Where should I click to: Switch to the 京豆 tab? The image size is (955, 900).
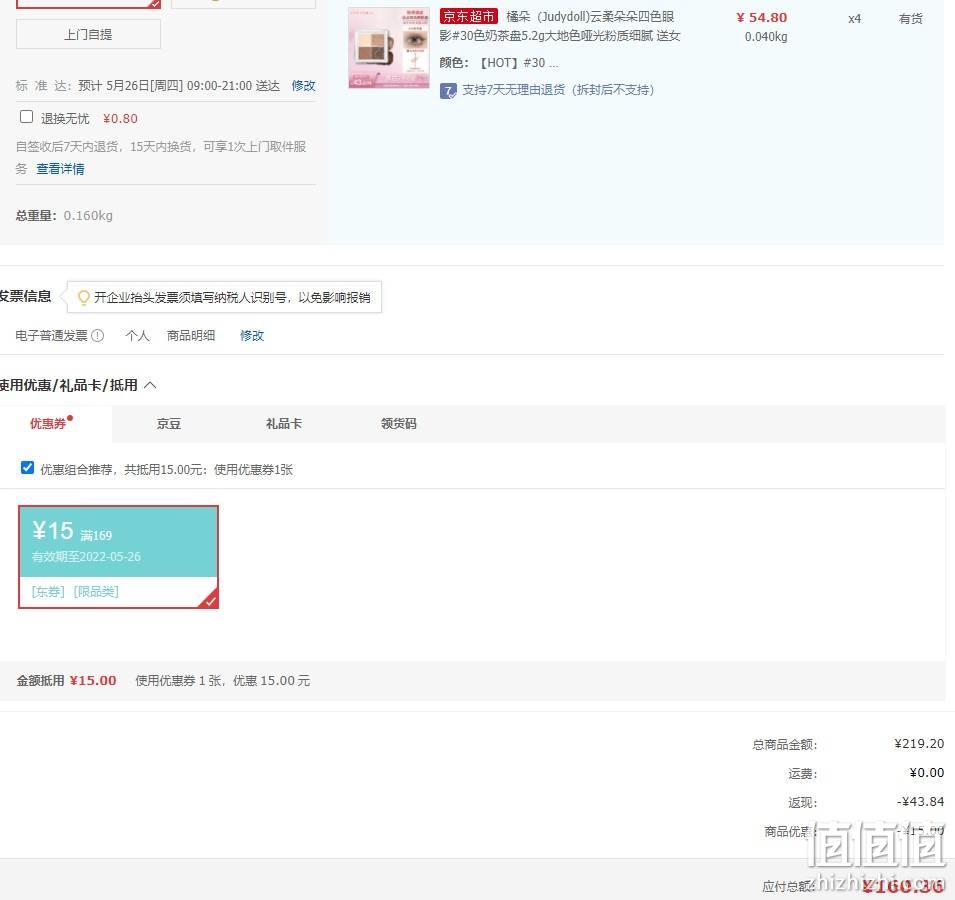tap(169, 424)
